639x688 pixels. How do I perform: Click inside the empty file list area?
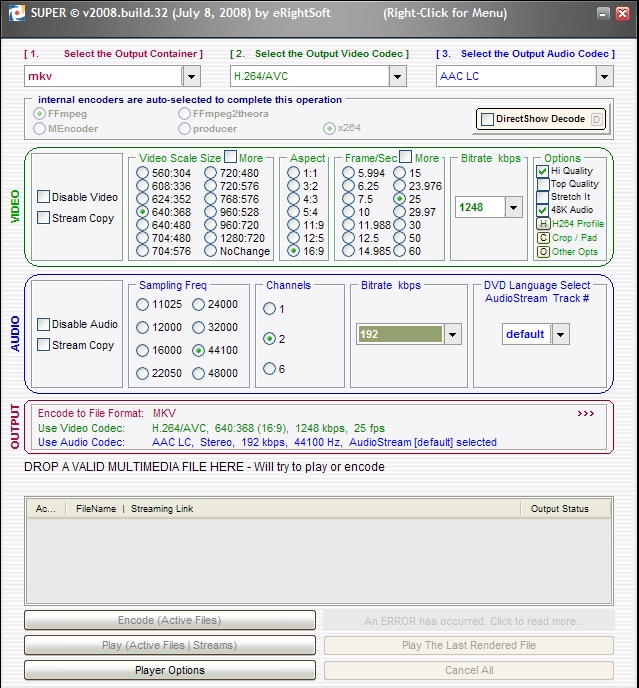(319, 561)
